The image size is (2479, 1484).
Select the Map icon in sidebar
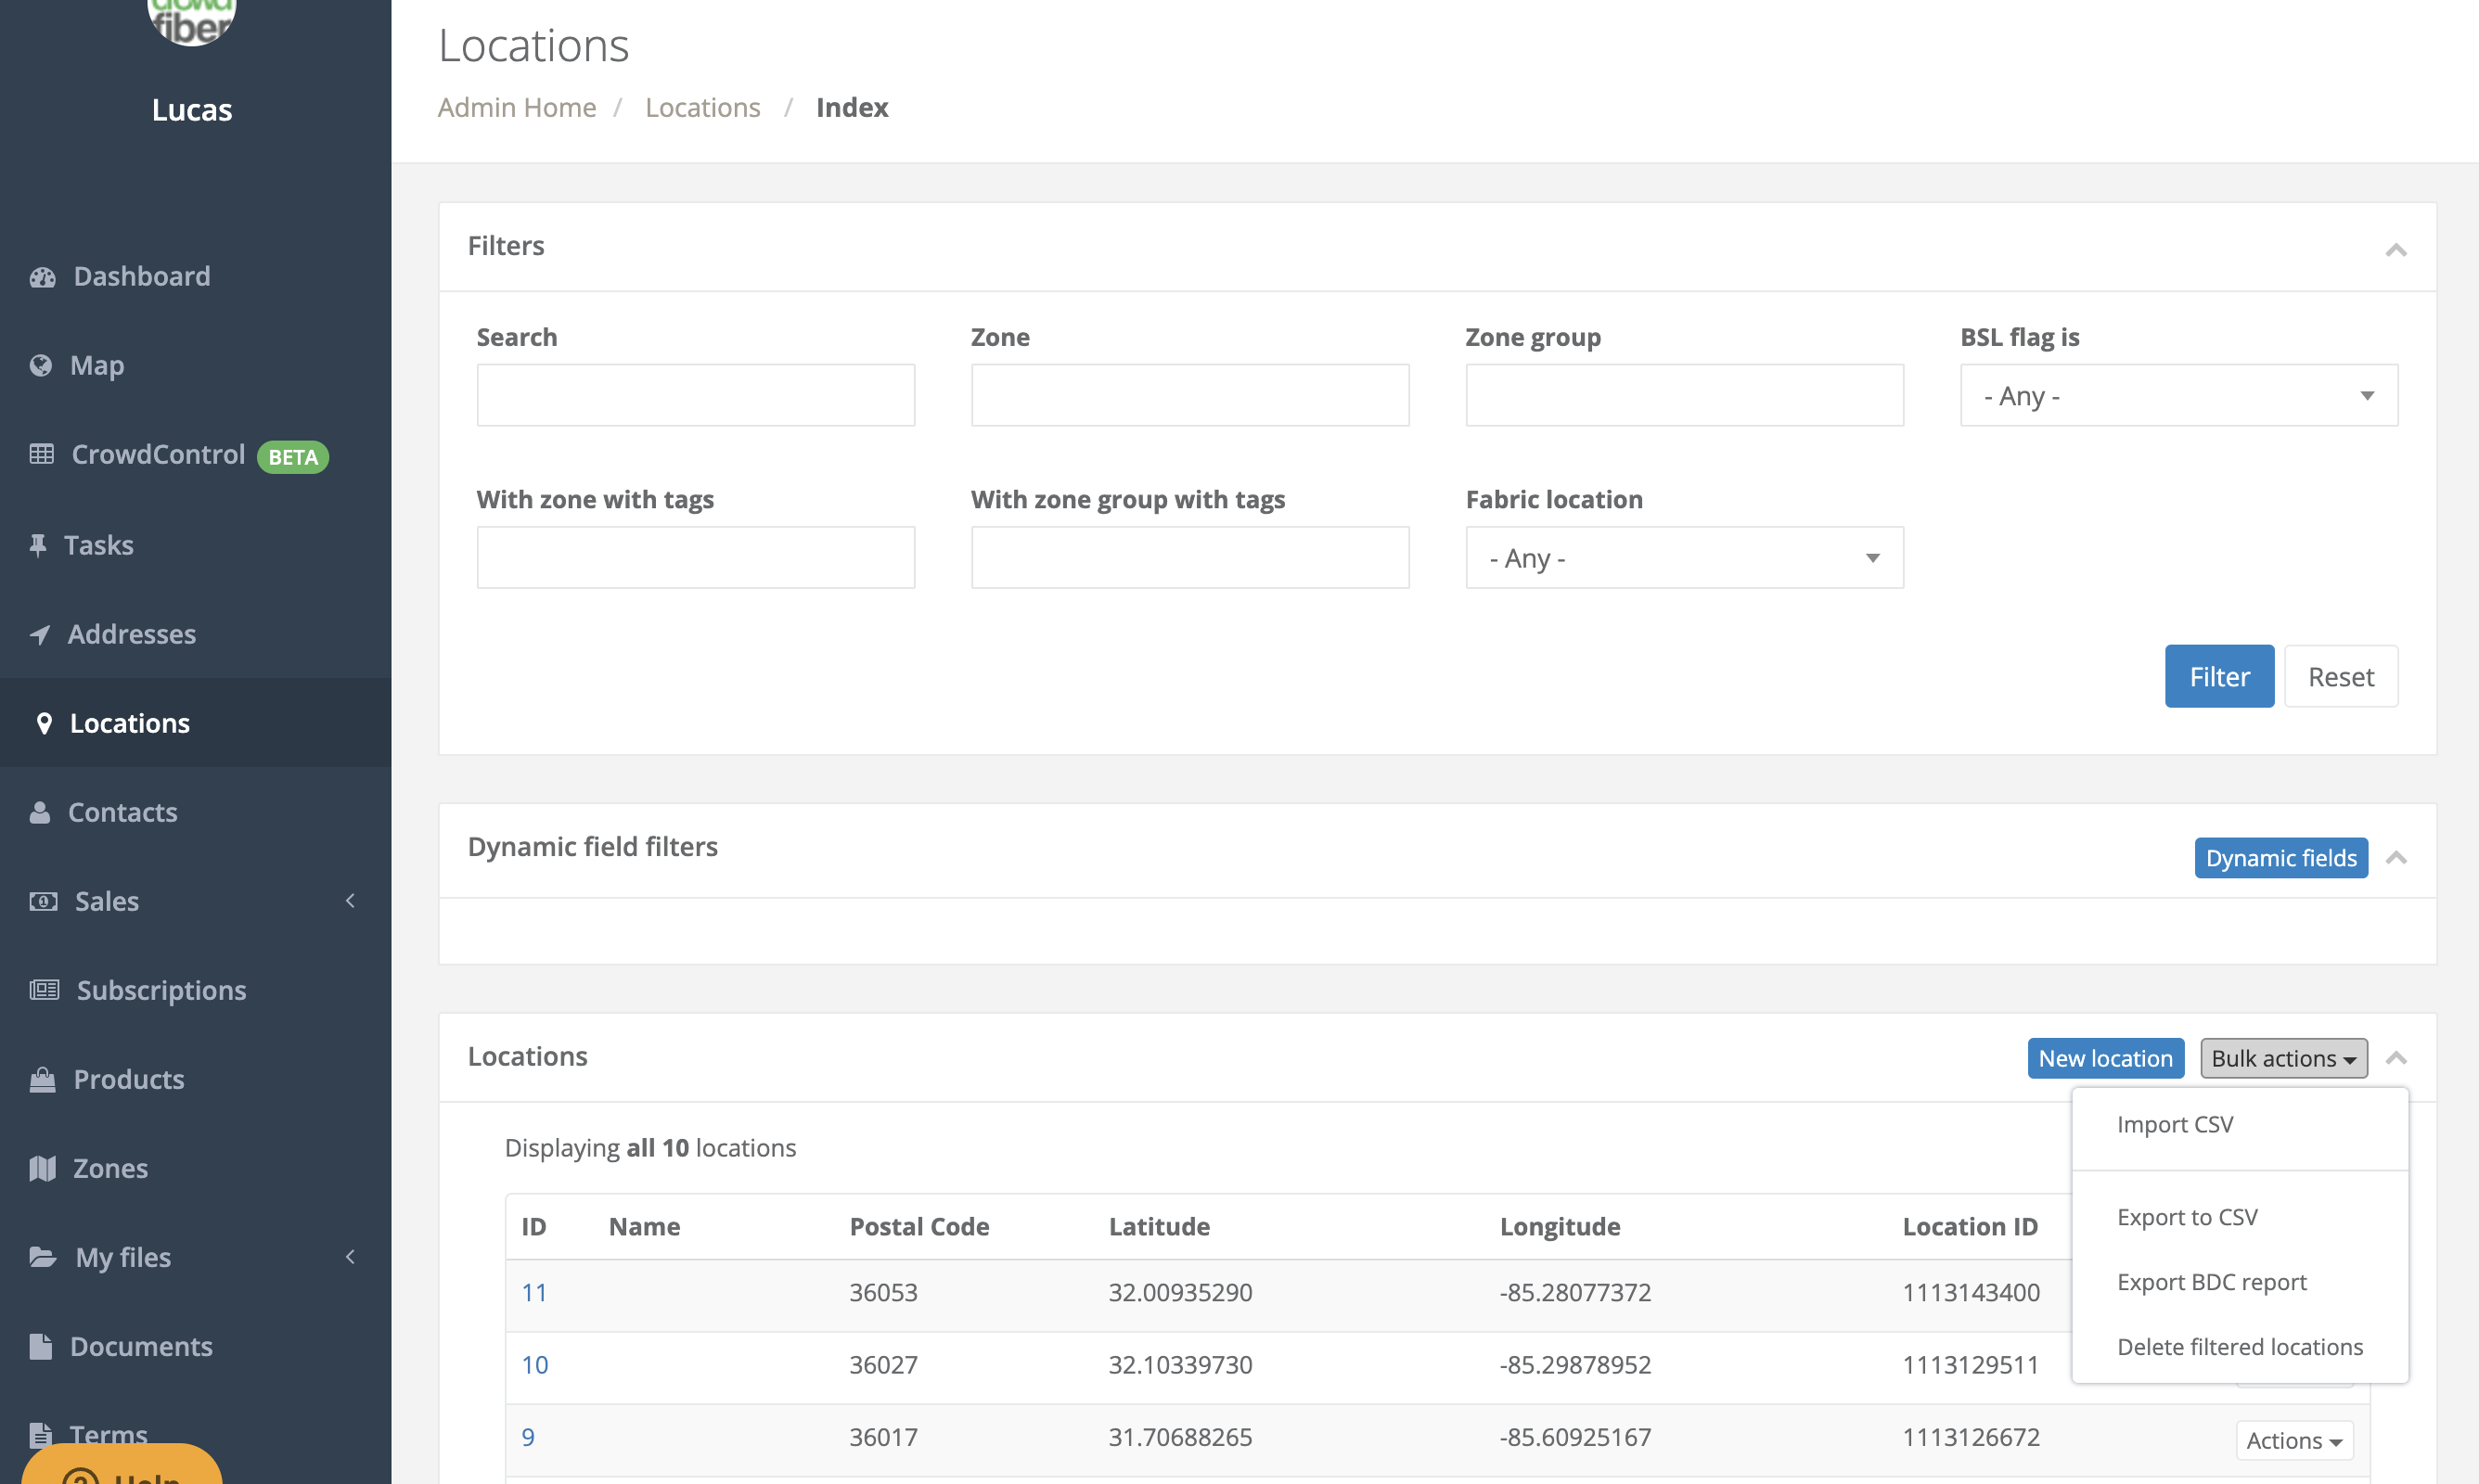click(x=41, y=365)
